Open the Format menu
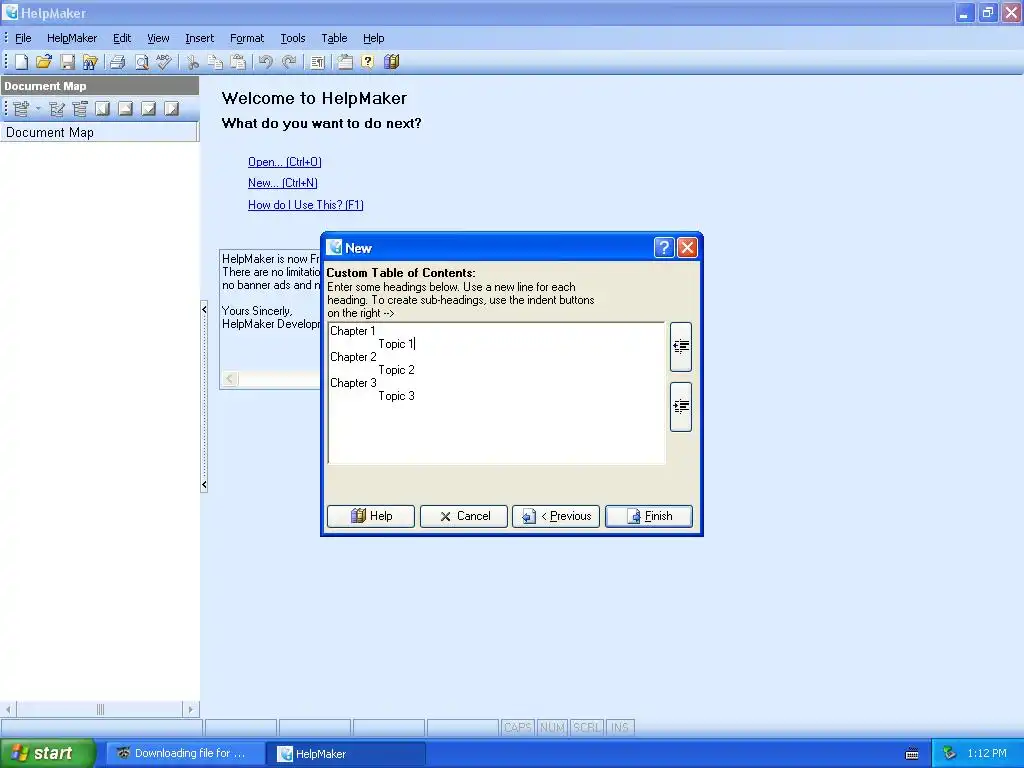This screenshot has width=1024, height=768. click(247, 38)
